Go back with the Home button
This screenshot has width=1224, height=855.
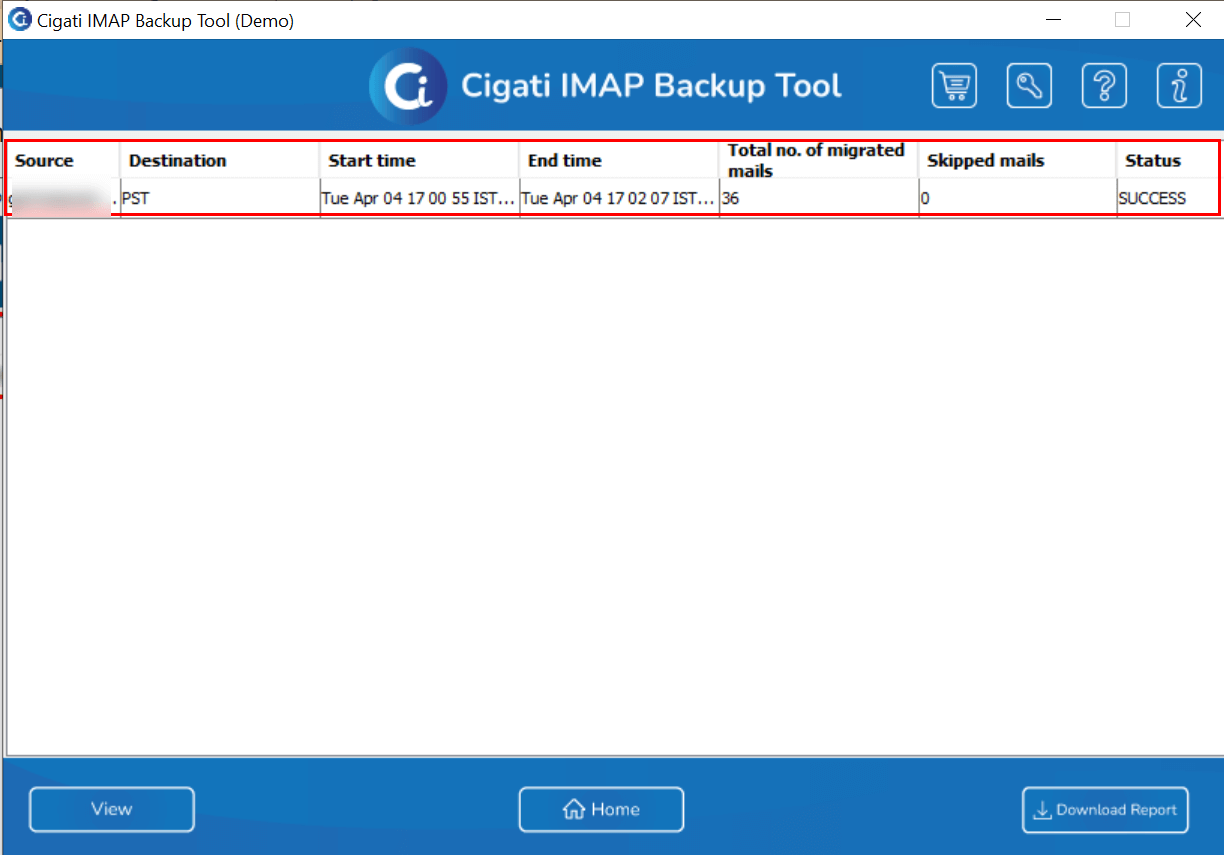pyautogui.click(x=601, y=810)
